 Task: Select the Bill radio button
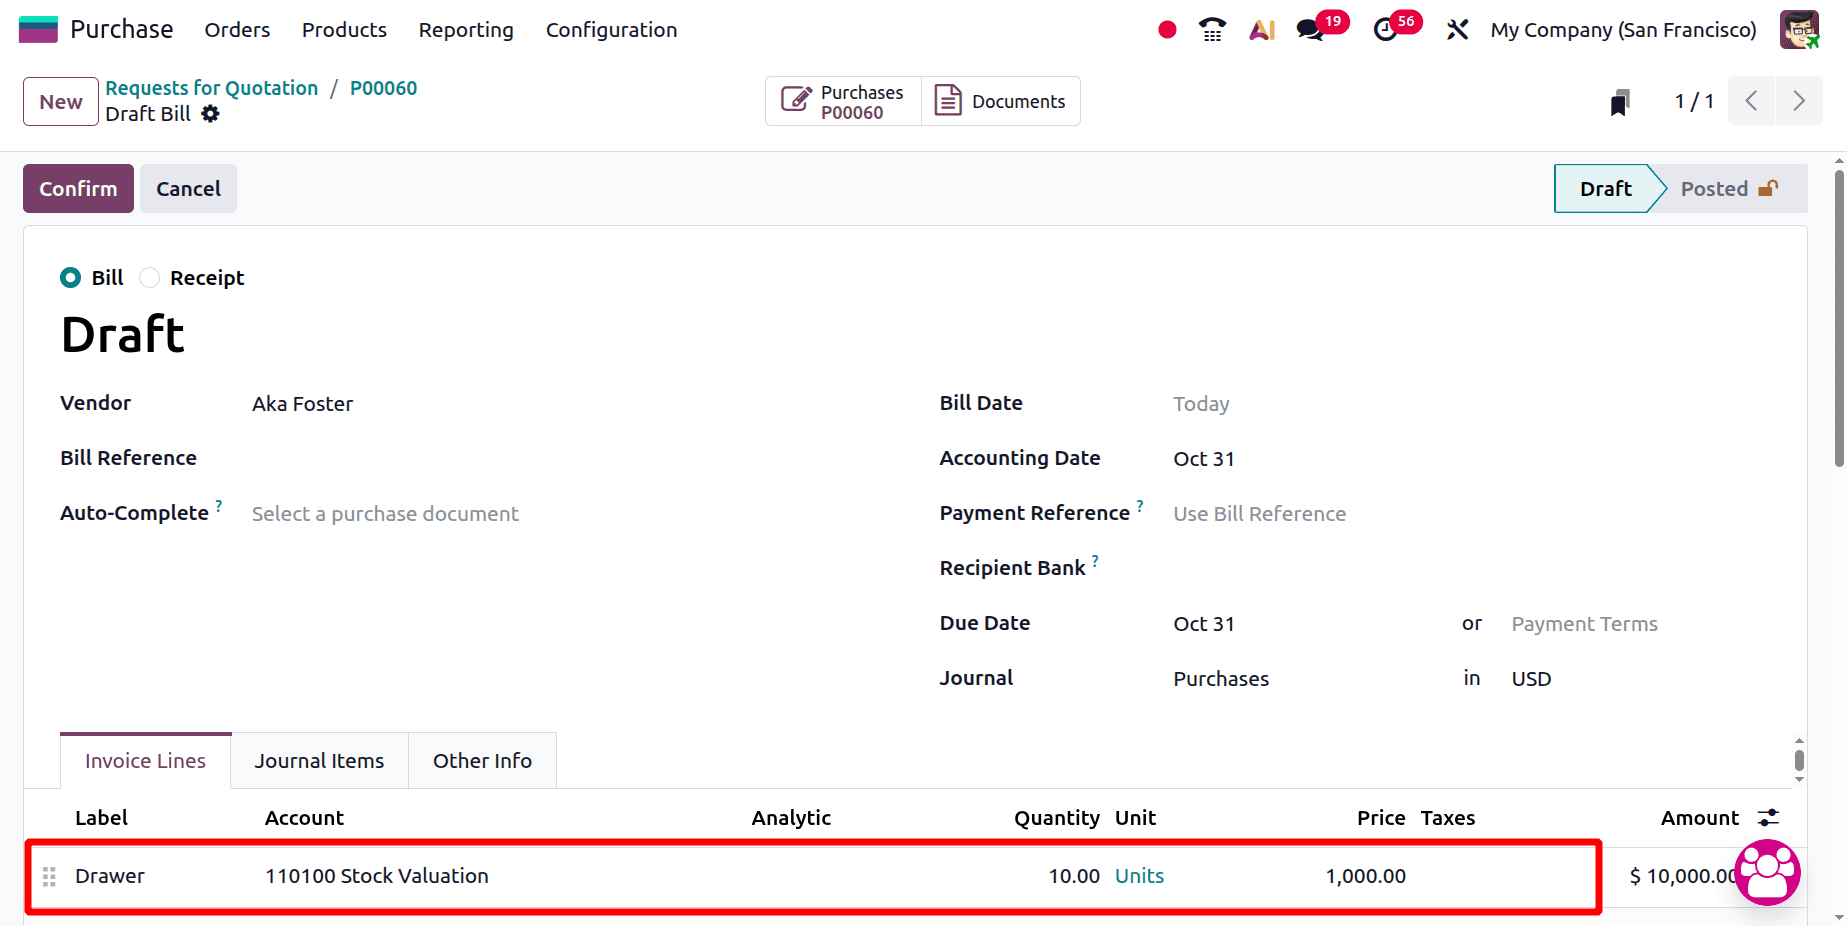(70, 277)
